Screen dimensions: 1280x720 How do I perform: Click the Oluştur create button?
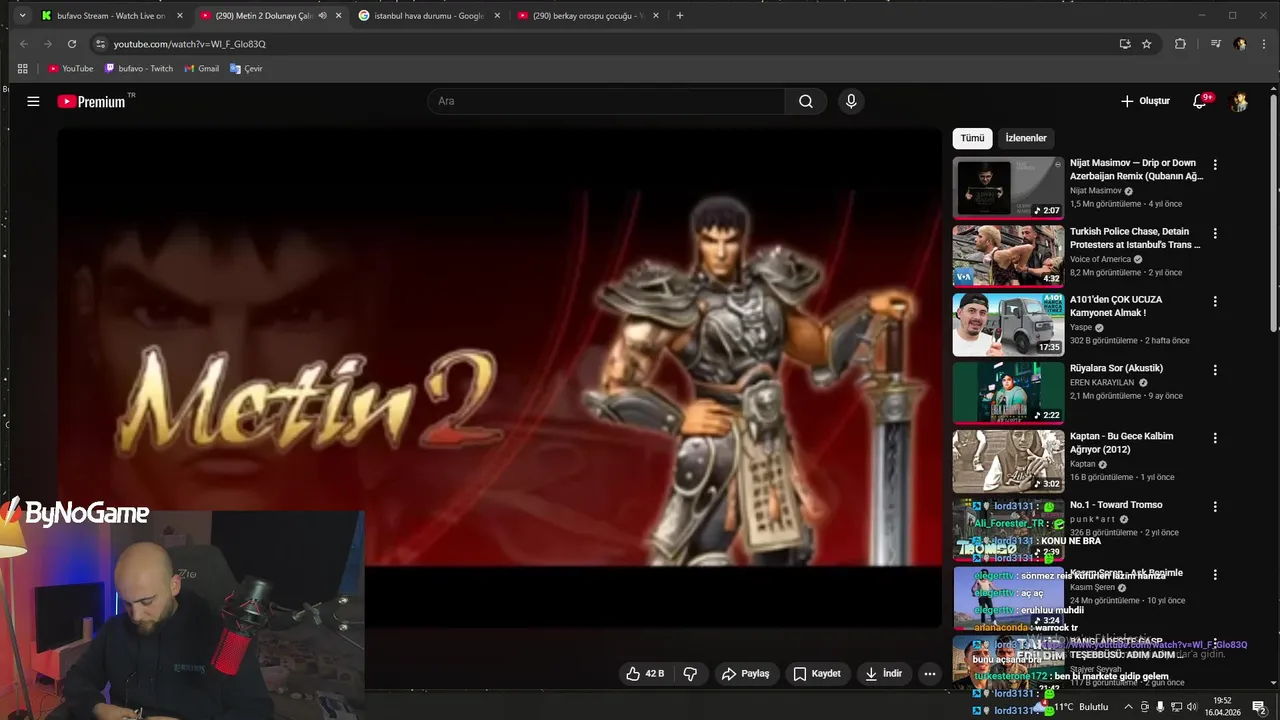1145,101
